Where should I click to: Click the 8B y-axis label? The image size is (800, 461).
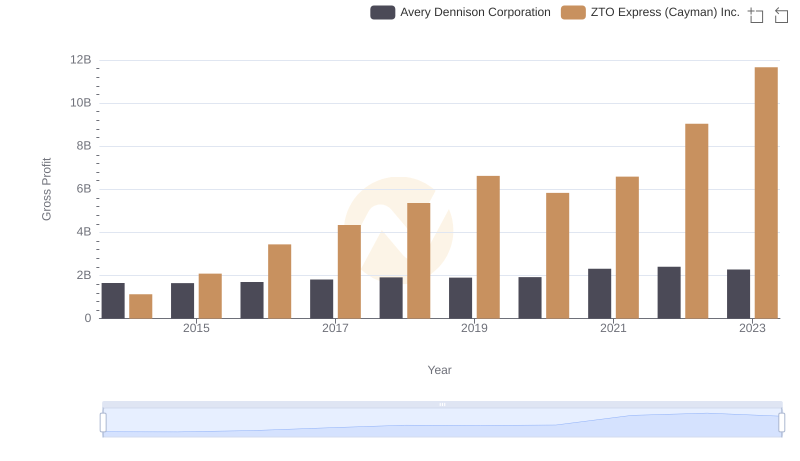point(84,146)
